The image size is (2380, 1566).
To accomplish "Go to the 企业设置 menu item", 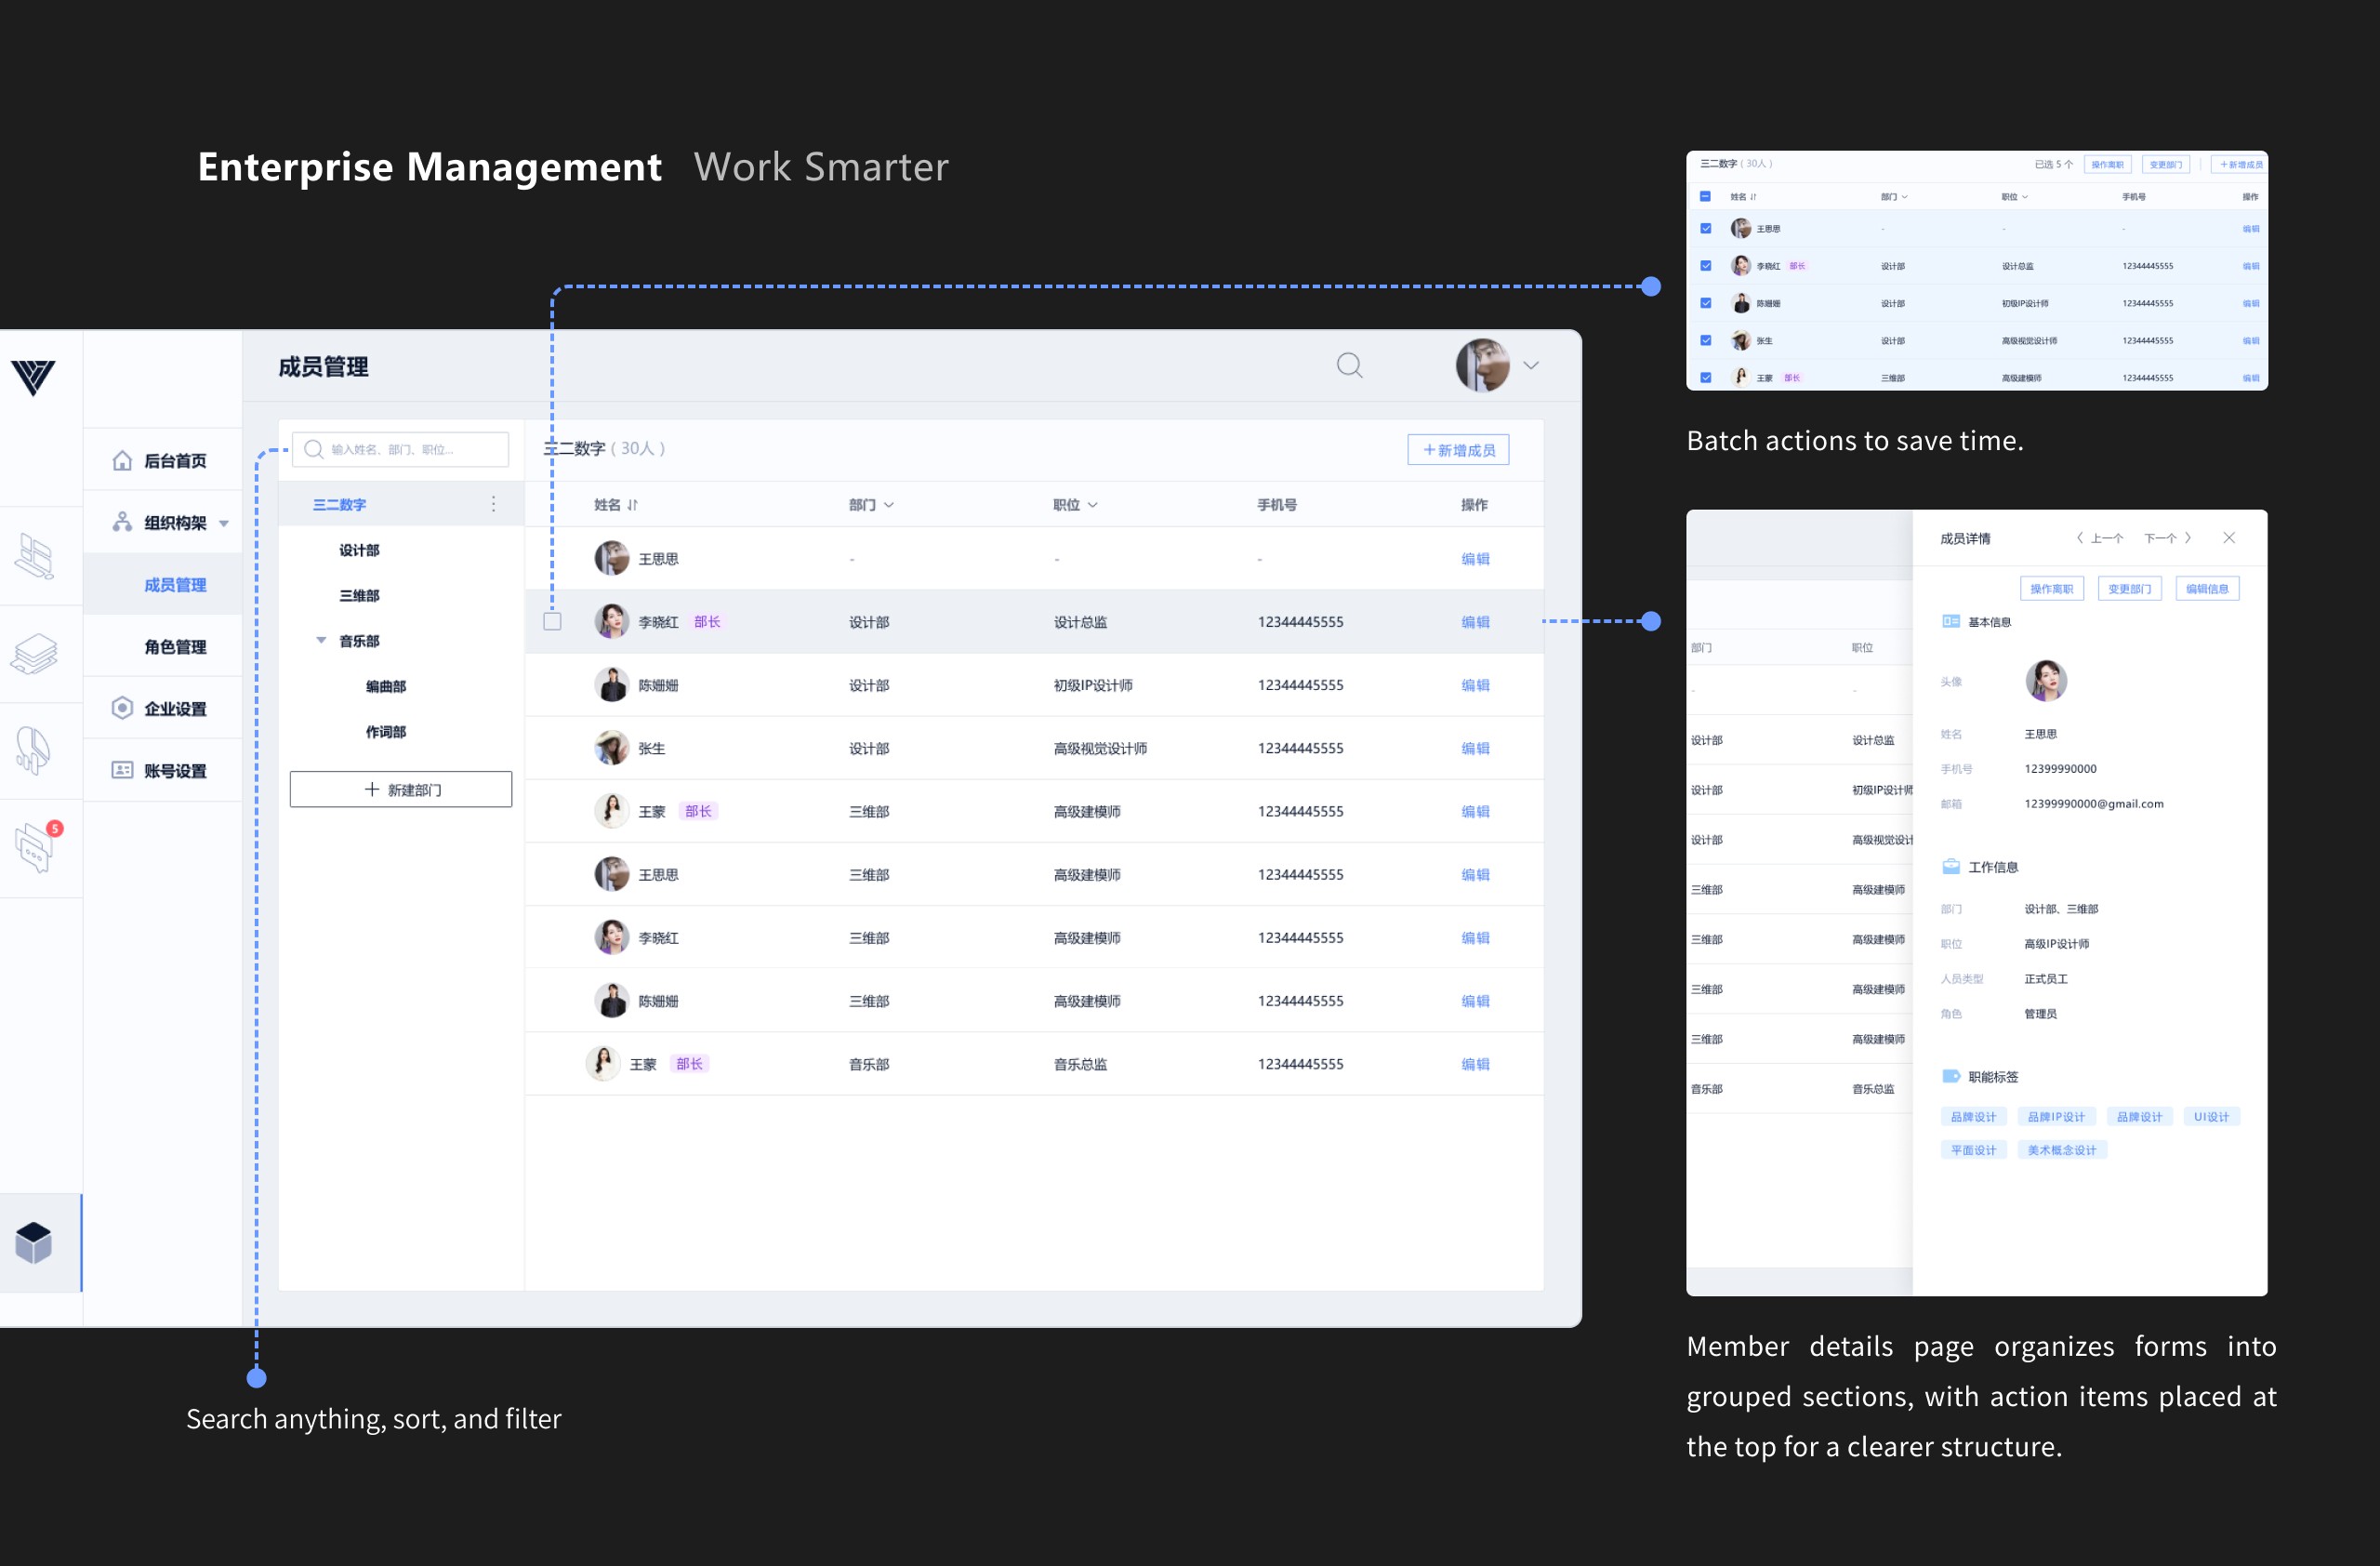I will coord(175,709).
